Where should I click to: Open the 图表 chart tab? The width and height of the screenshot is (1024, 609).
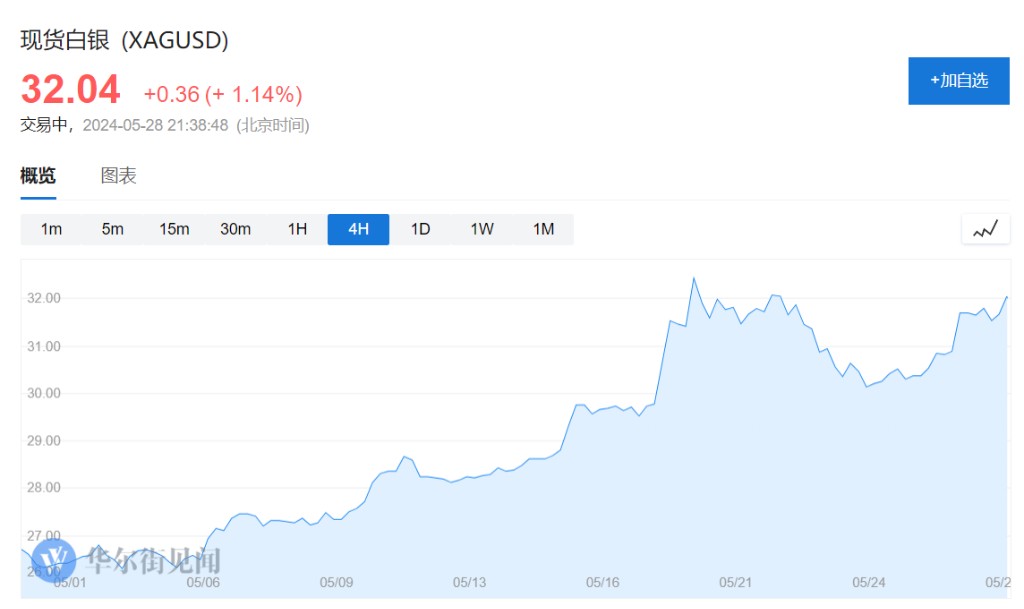click(x=118, y=176)
